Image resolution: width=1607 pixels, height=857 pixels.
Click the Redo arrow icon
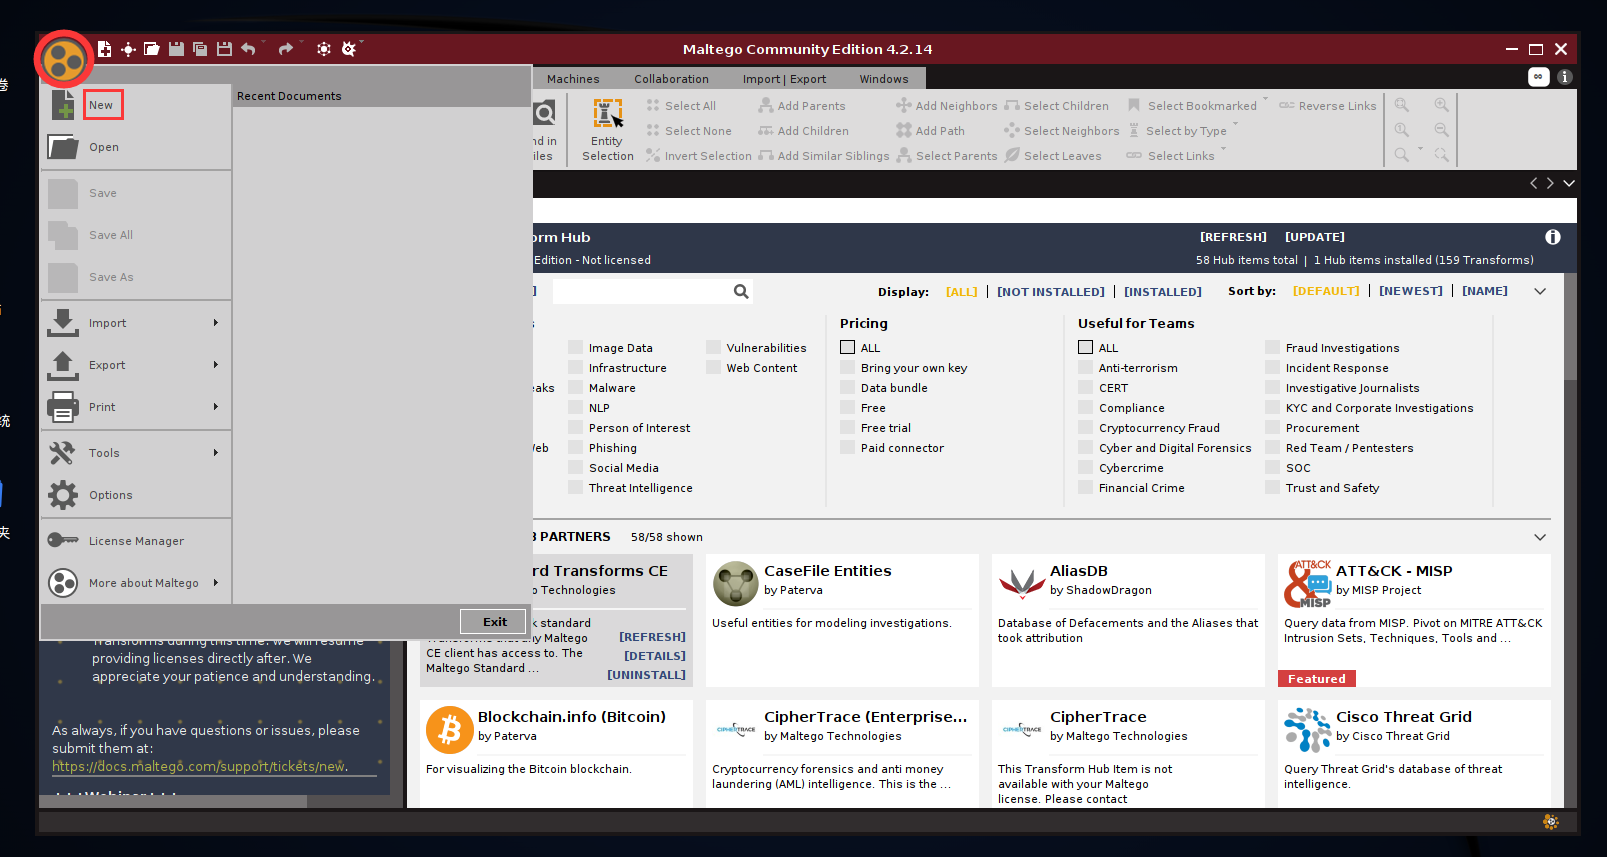pos(286,48)
